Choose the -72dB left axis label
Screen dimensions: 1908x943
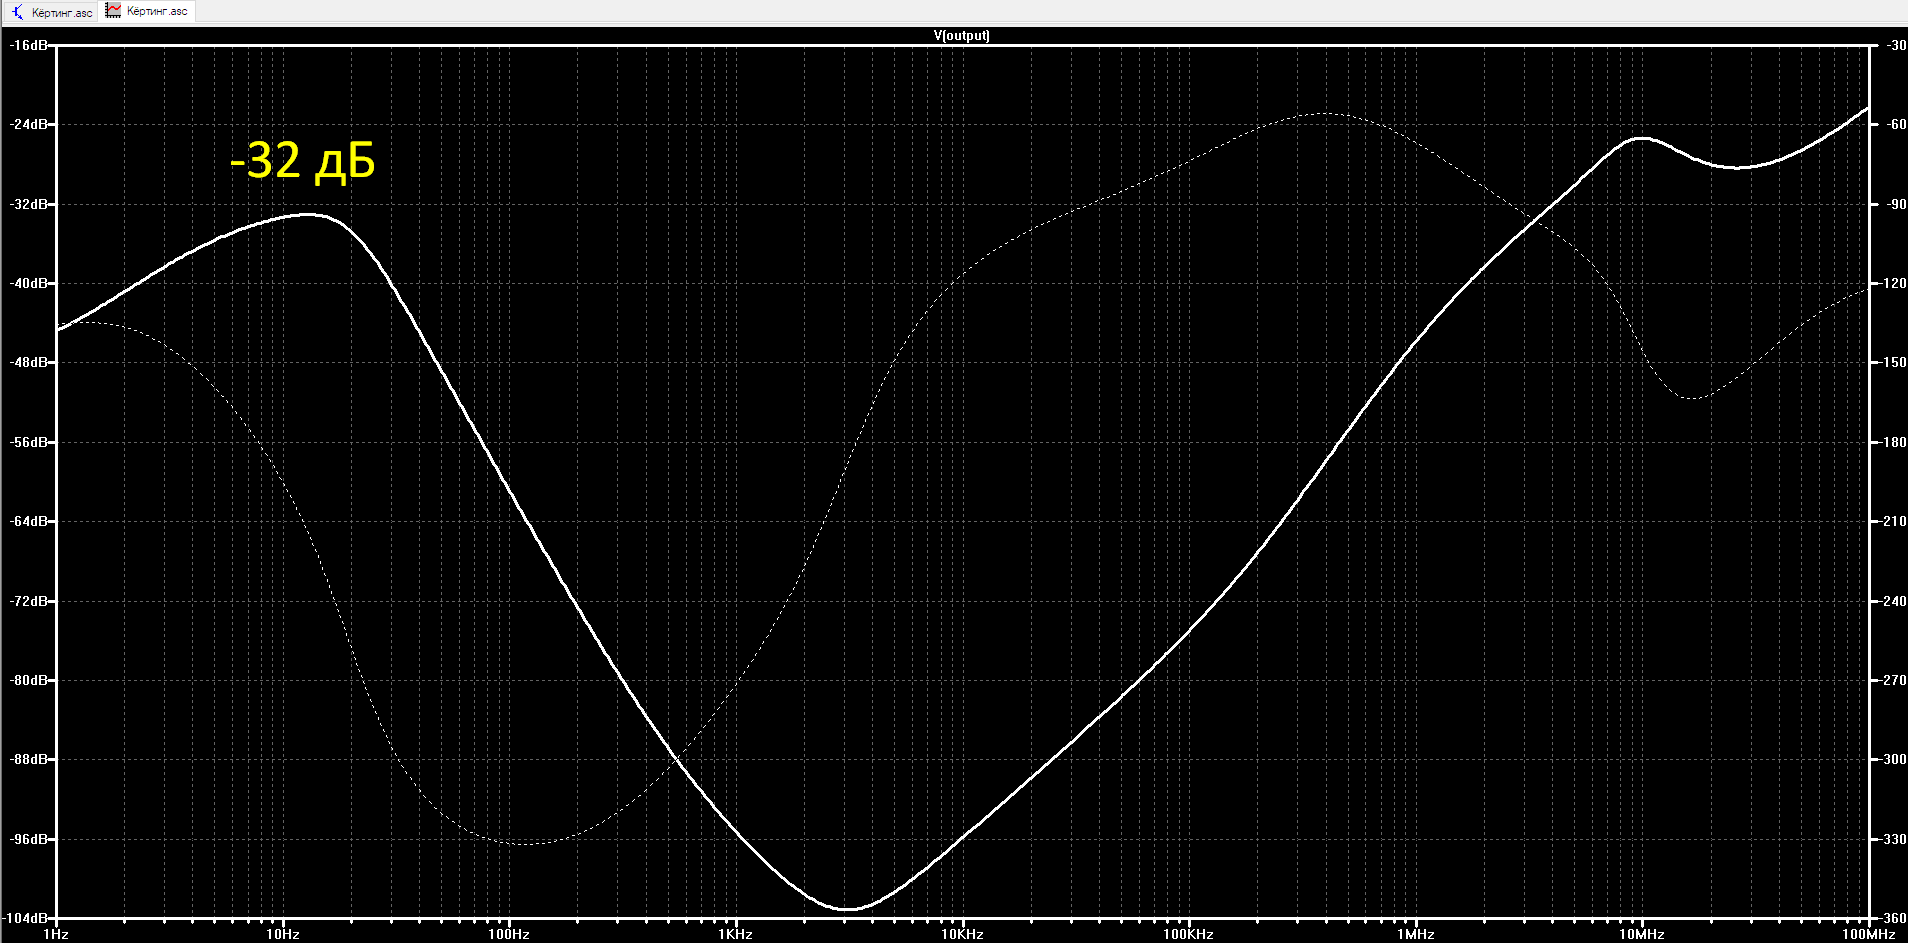click(28, 601)
